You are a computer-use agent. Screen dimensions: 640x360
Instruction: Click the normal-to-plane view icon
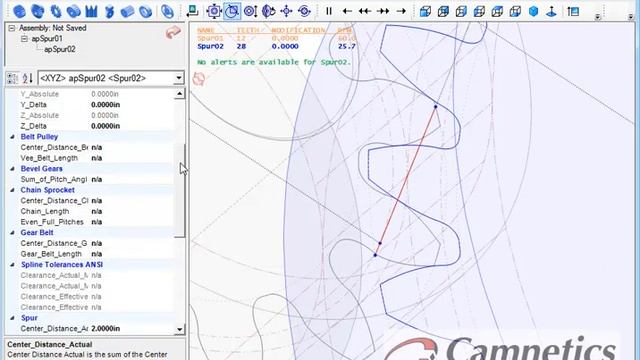pyautogui.click(x=551, y=11)
